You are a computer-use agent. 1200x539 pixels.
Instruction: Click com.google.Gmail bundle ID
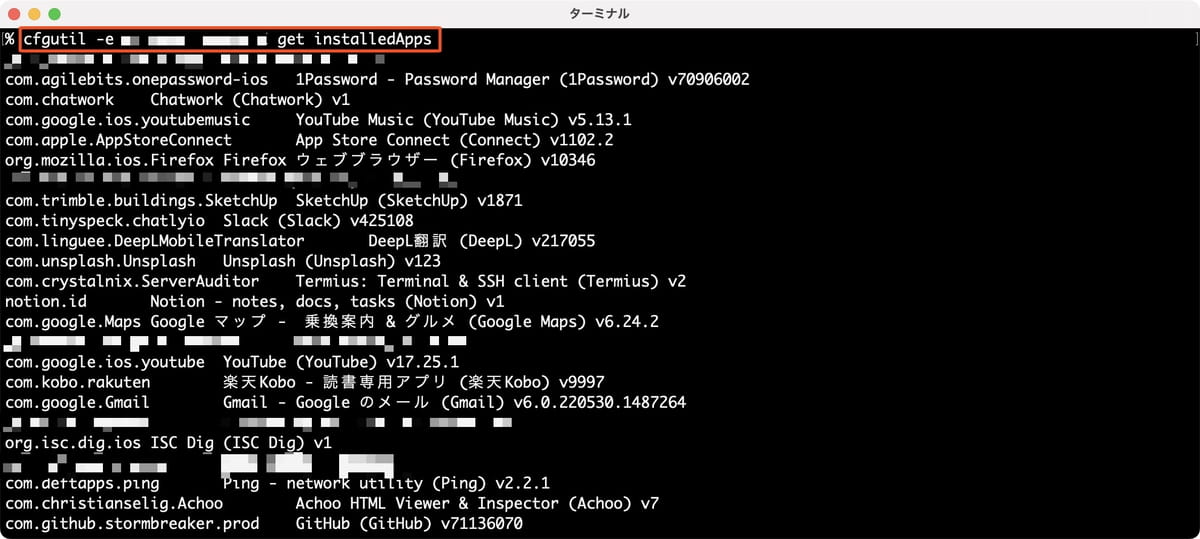[x=77, y=402]
